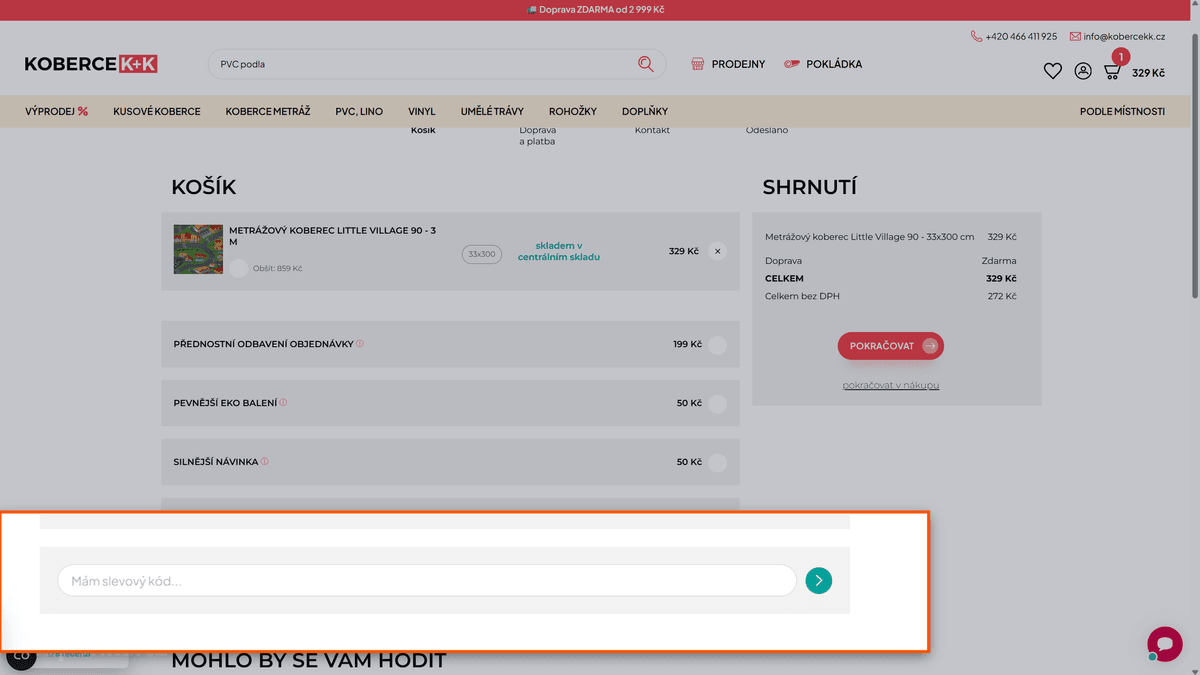Click the 33x300 size badge
This screenshot has height=675, width=1200.
[481, 254]
